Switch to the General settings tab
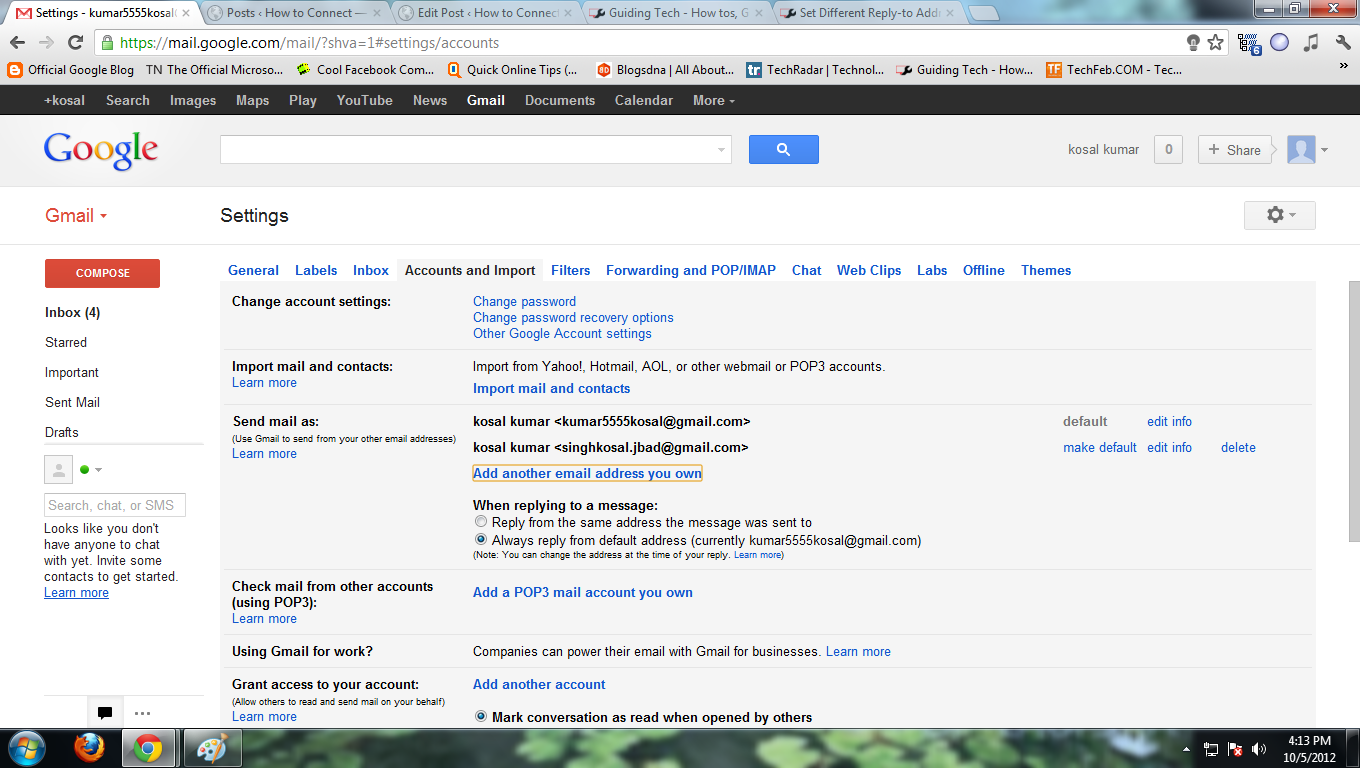Image resolution: width=1360 pixels, height=768 pixels. click(253, 270)
